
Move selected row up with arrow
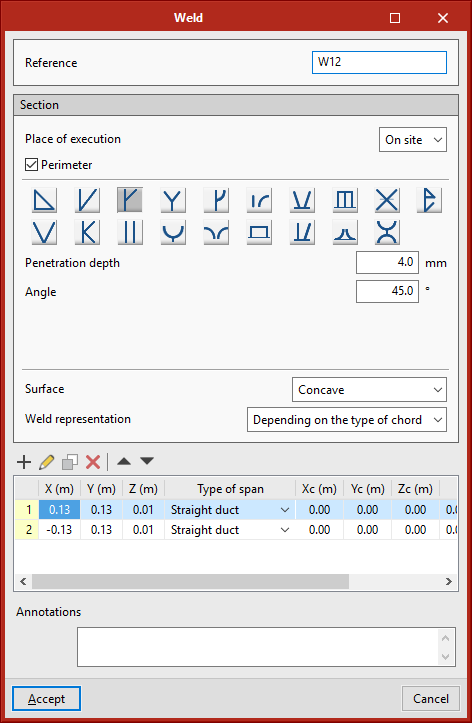pos(124,461)
